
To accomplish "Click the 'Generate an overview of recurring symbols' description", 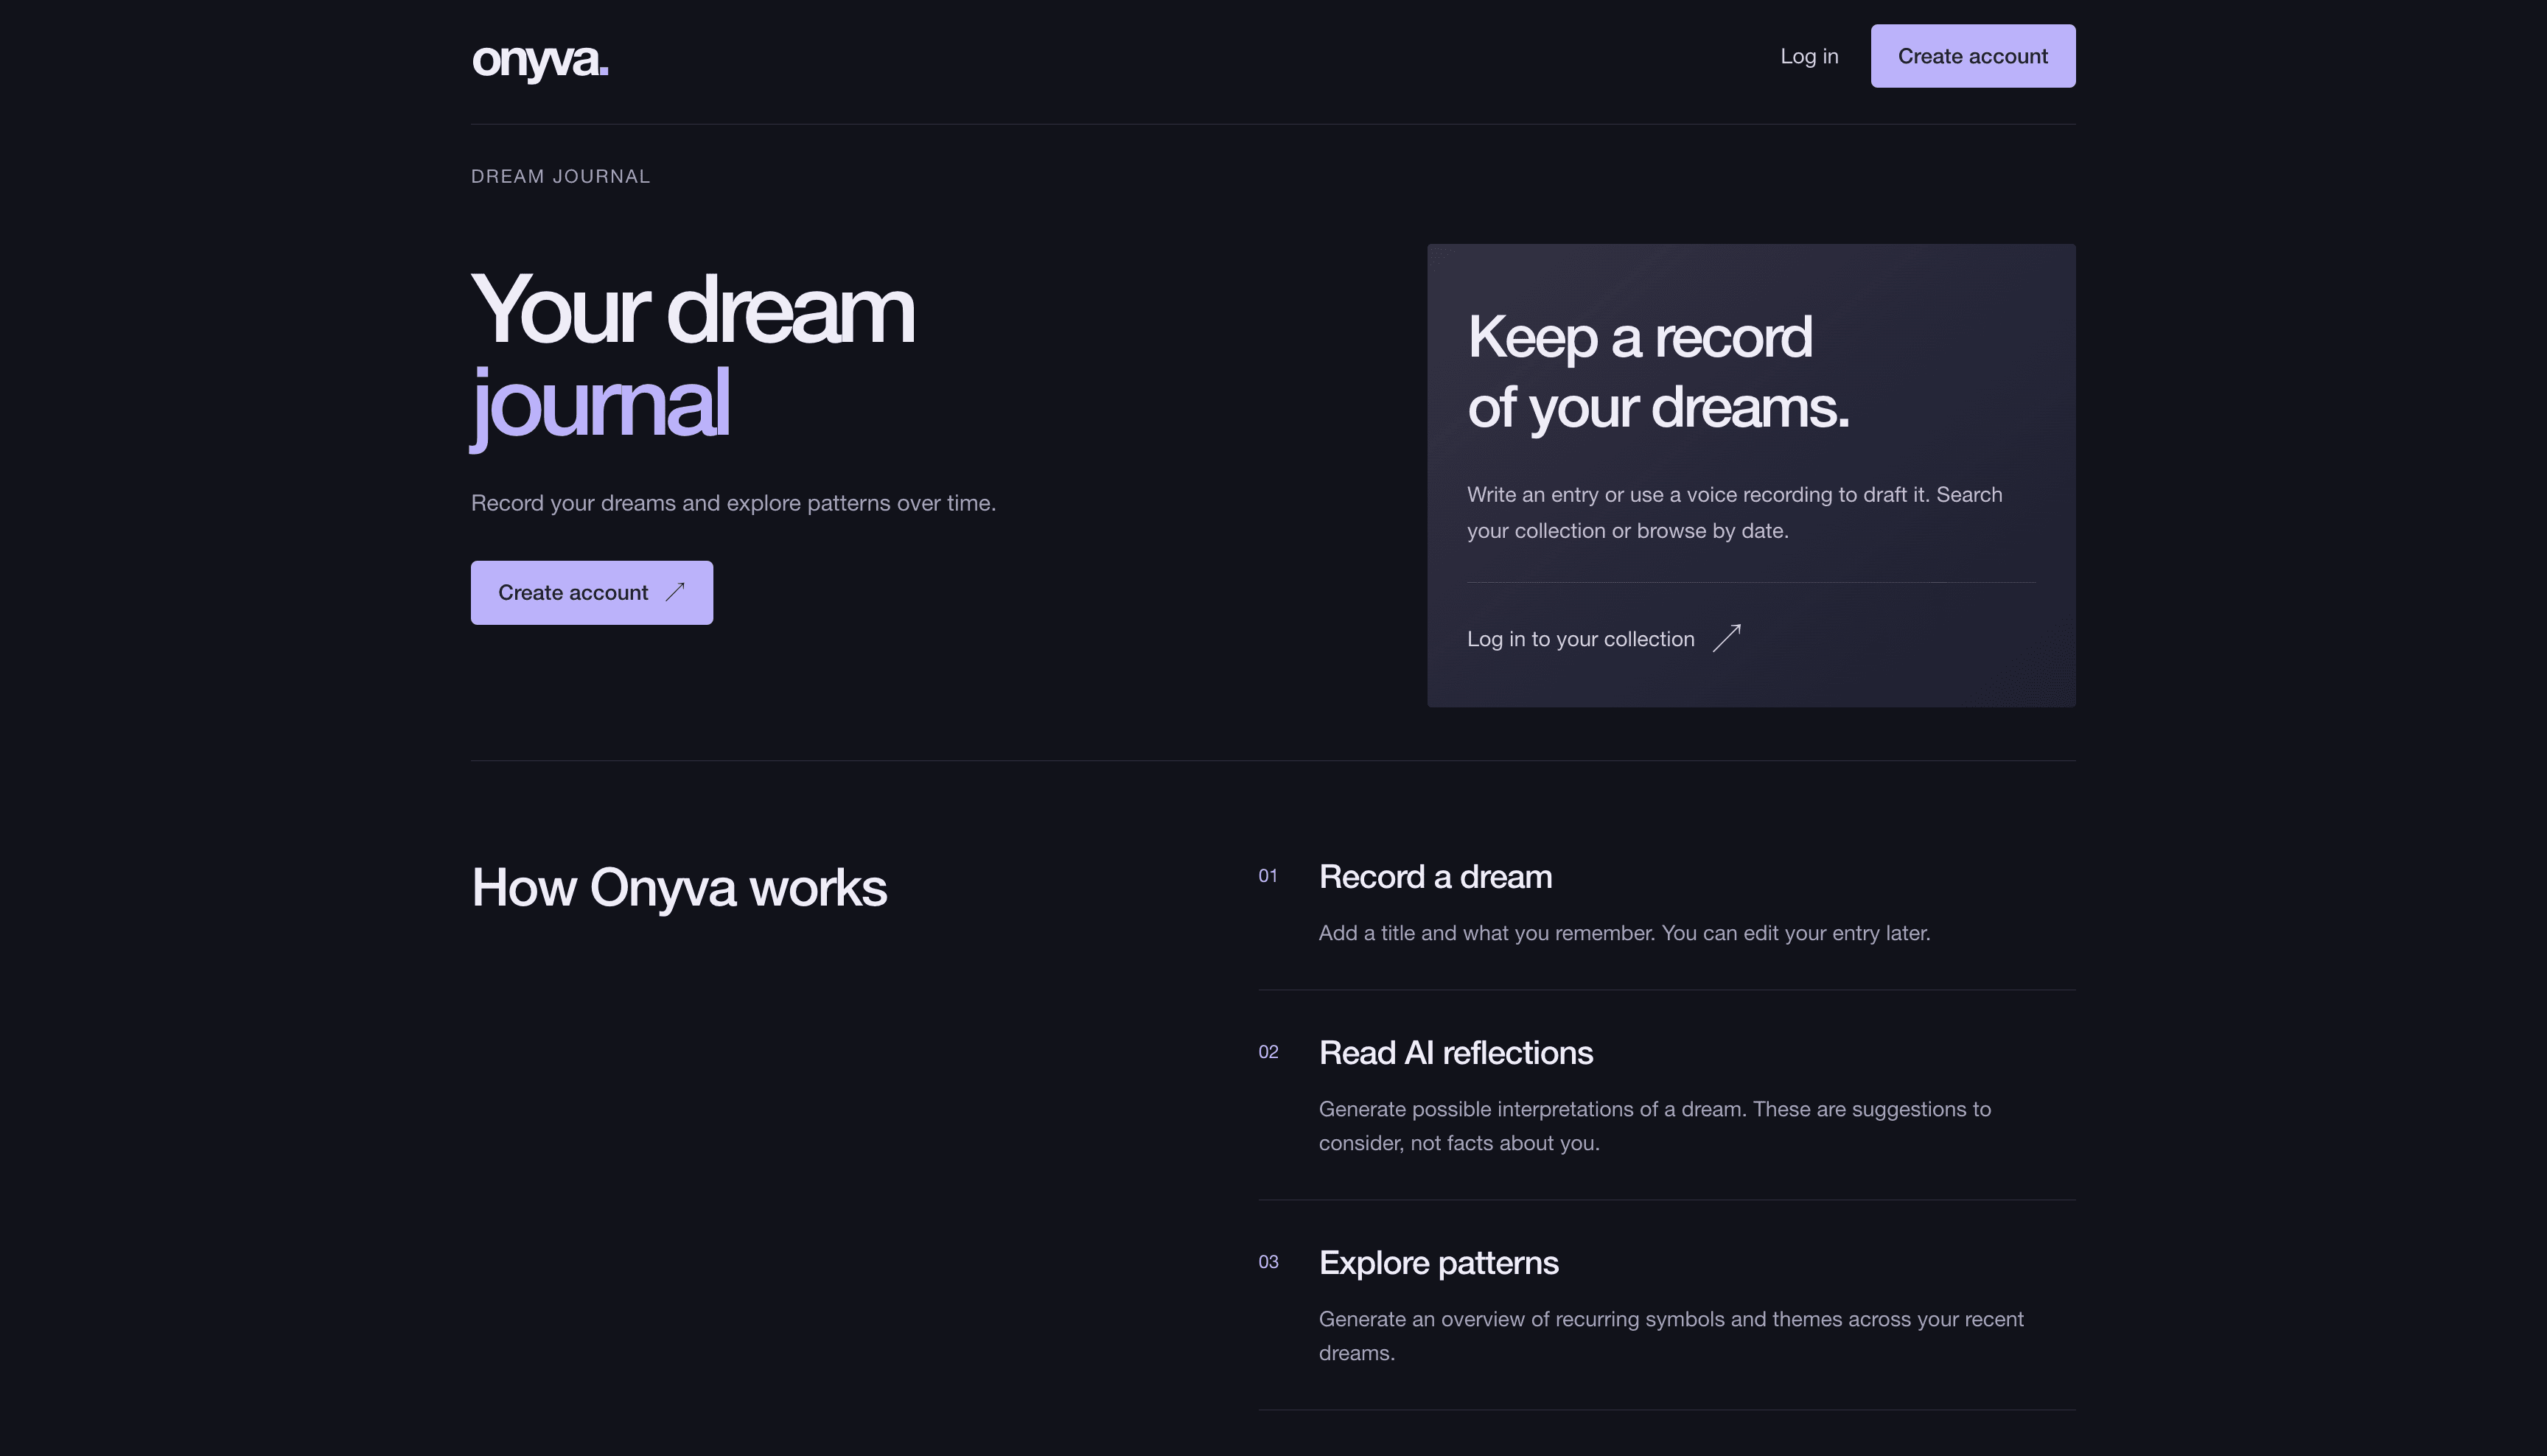I will pyautogui.click(x=1670, y=1336).
